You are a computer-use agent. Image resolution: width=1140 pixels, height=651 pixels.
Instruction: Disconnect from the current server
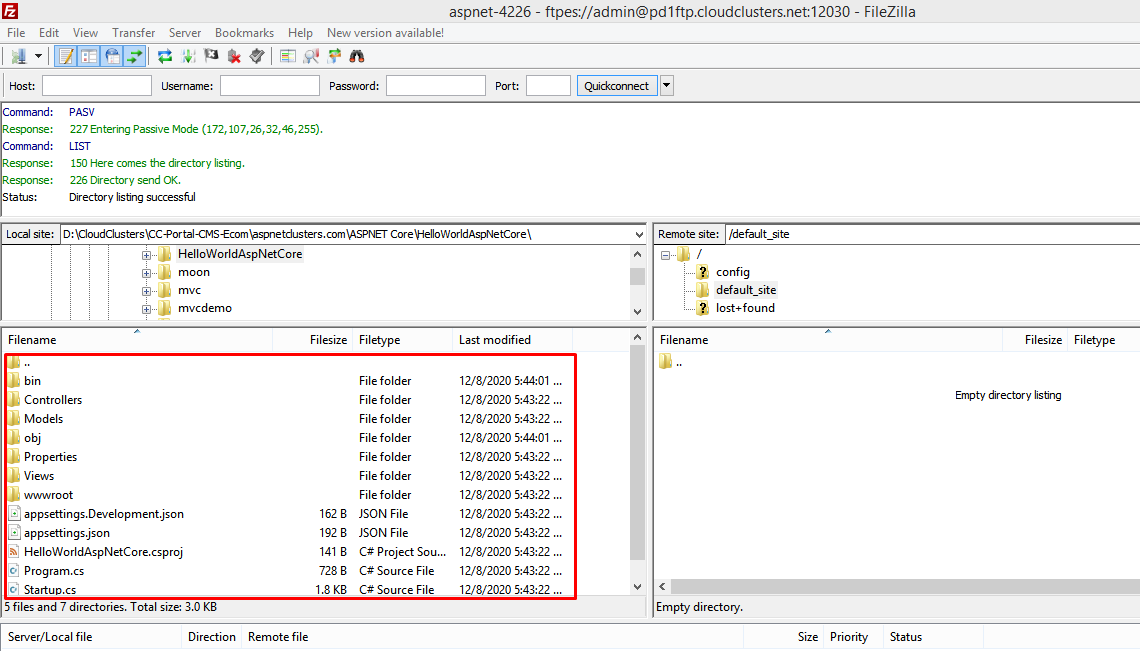[x=234, y=56]
